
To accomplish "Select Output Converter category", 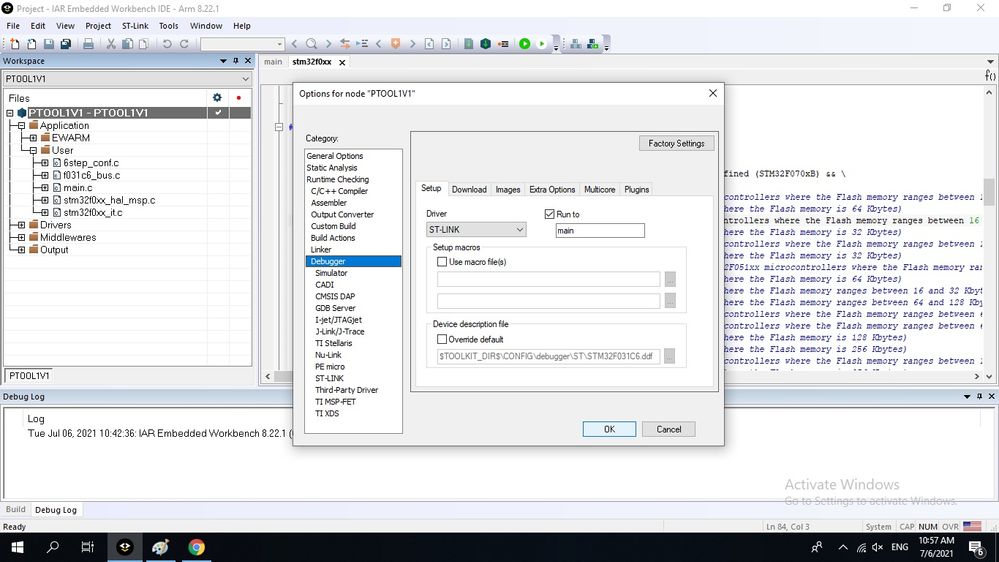I will (x=342, y=215).
